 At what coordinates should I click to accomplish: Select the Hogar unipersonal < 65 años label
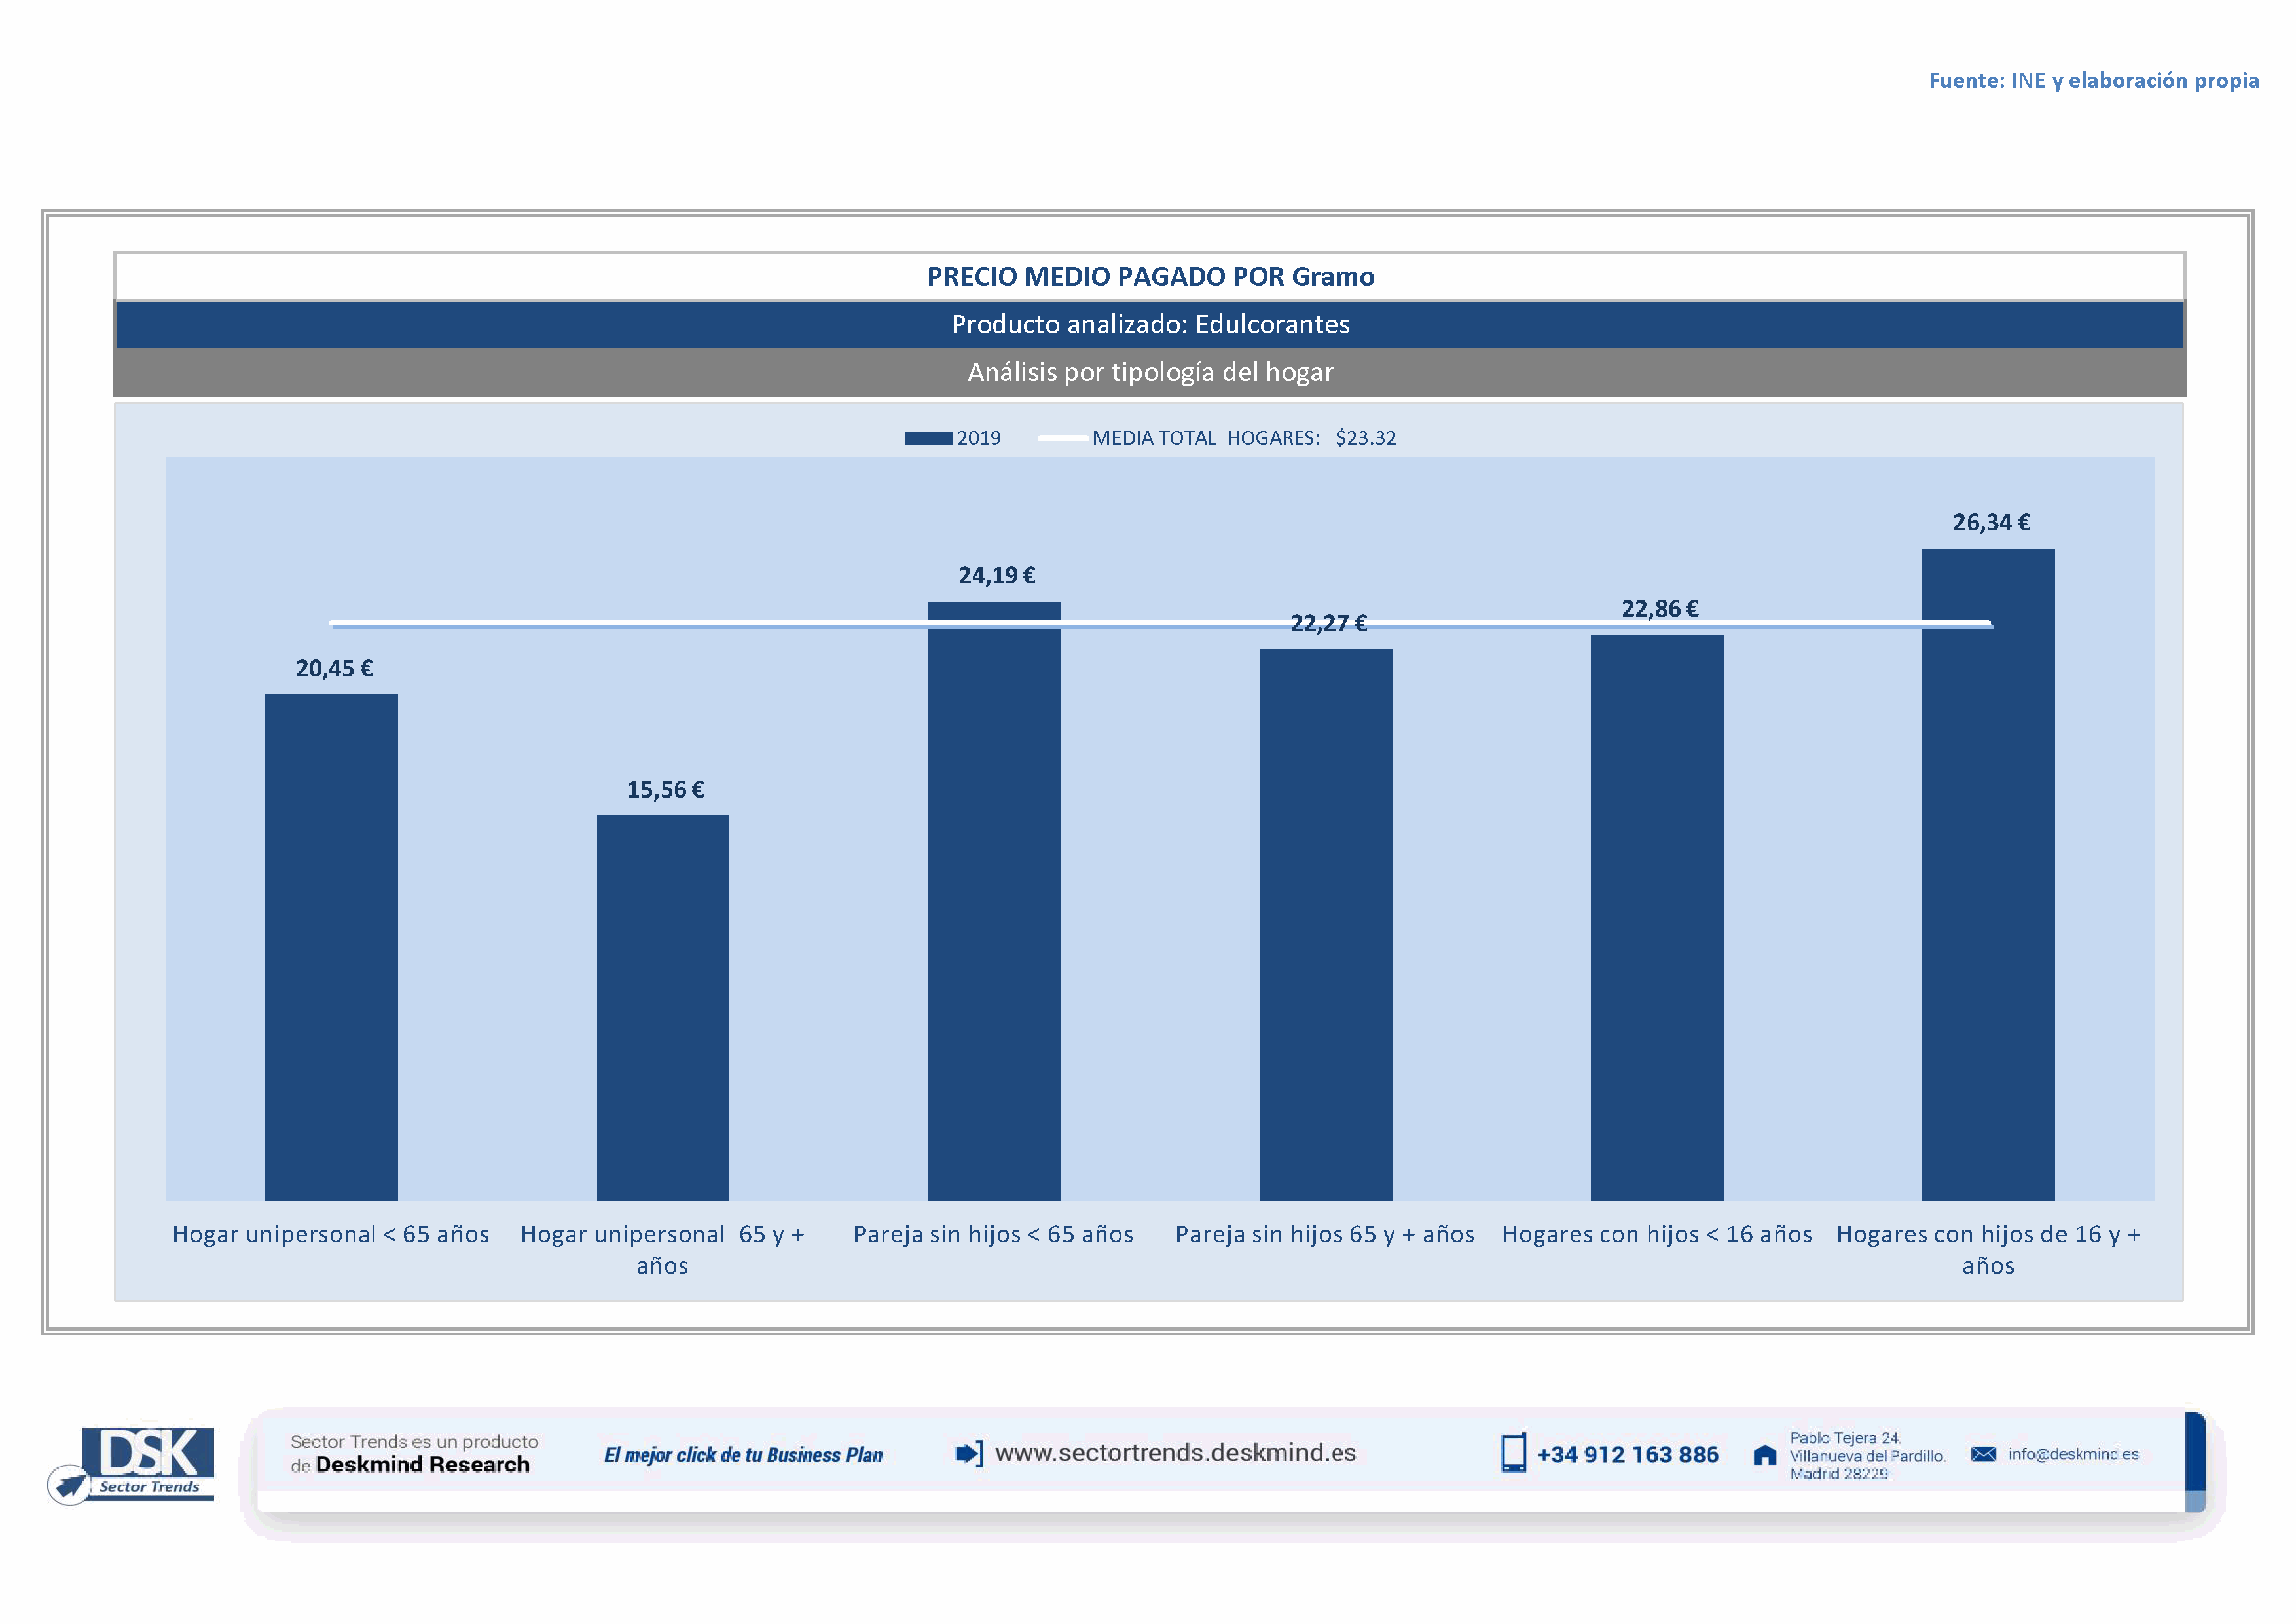pos(331,1234)
